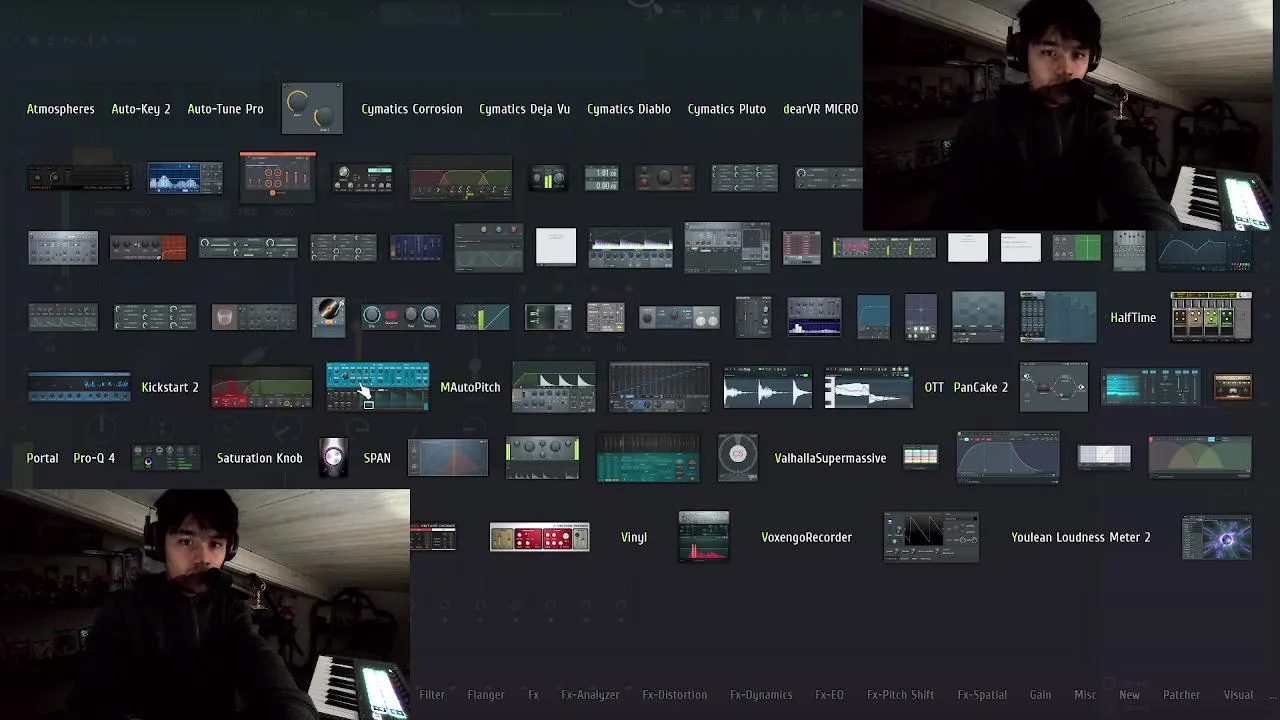
Task: Open the red-topped plugin with orange knobs
Action: (x=278, y=177)
